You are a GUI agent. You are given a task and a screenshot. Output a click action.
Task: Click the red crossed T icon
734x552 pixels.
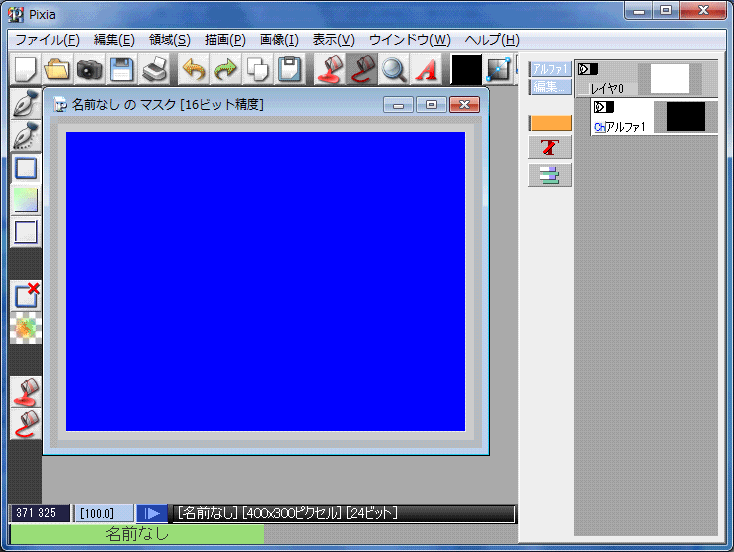[x=550, y=147]
